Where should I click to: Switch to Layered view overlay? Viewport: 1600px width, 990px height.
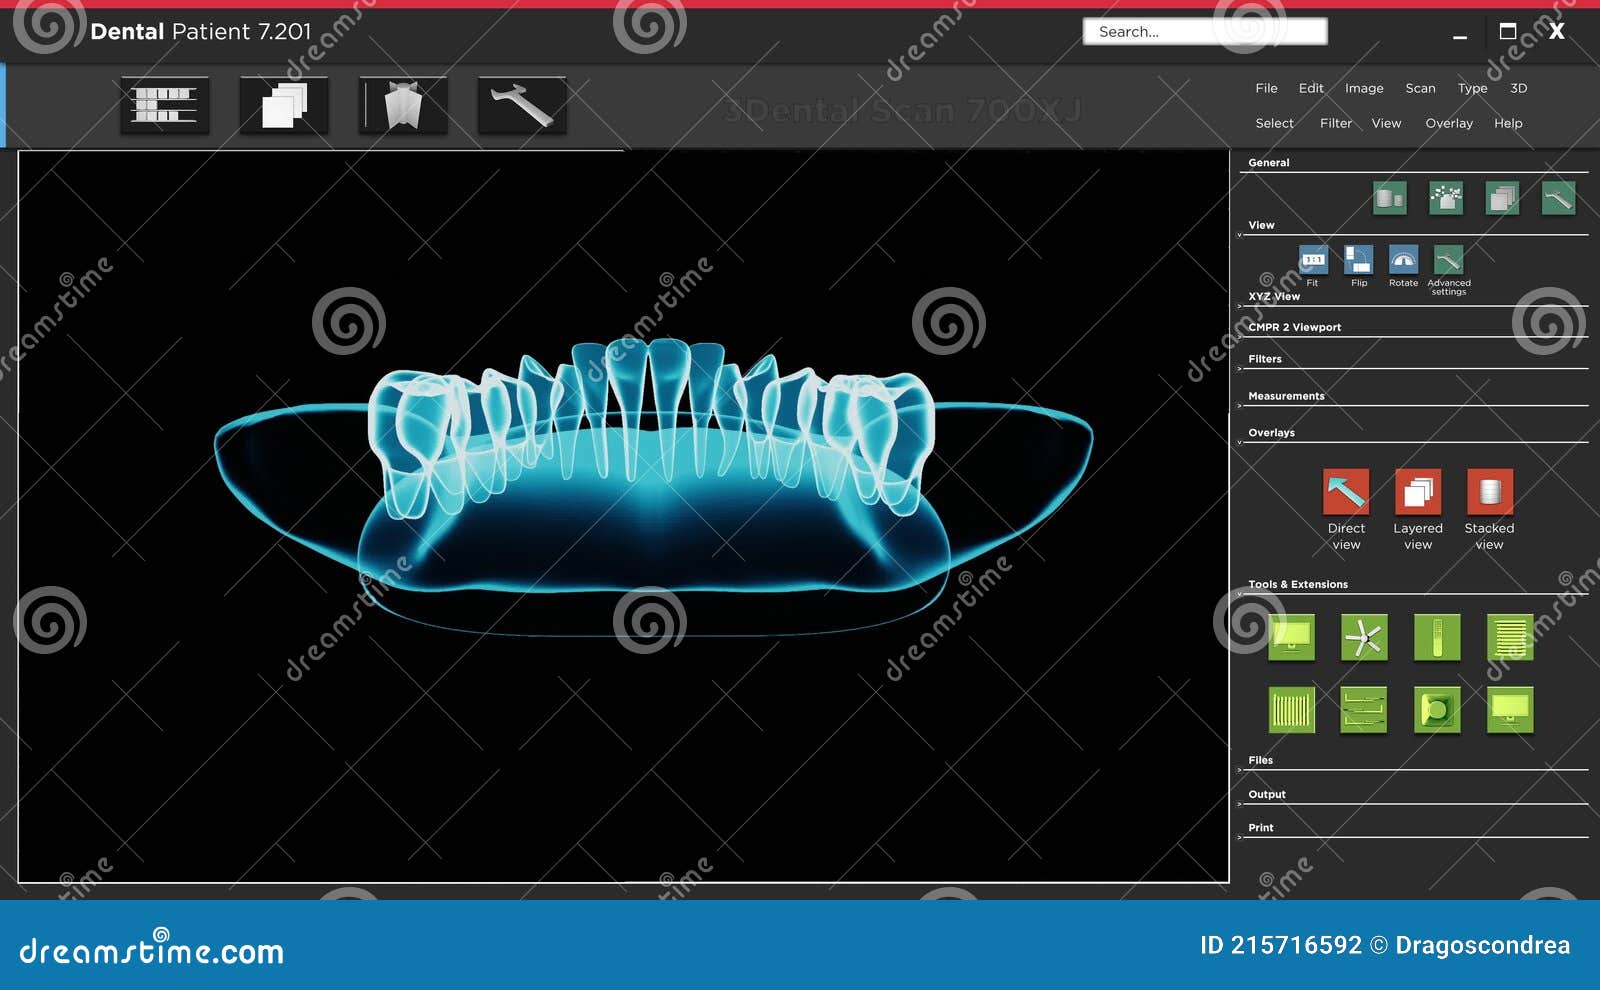[x=1417, y=492]
